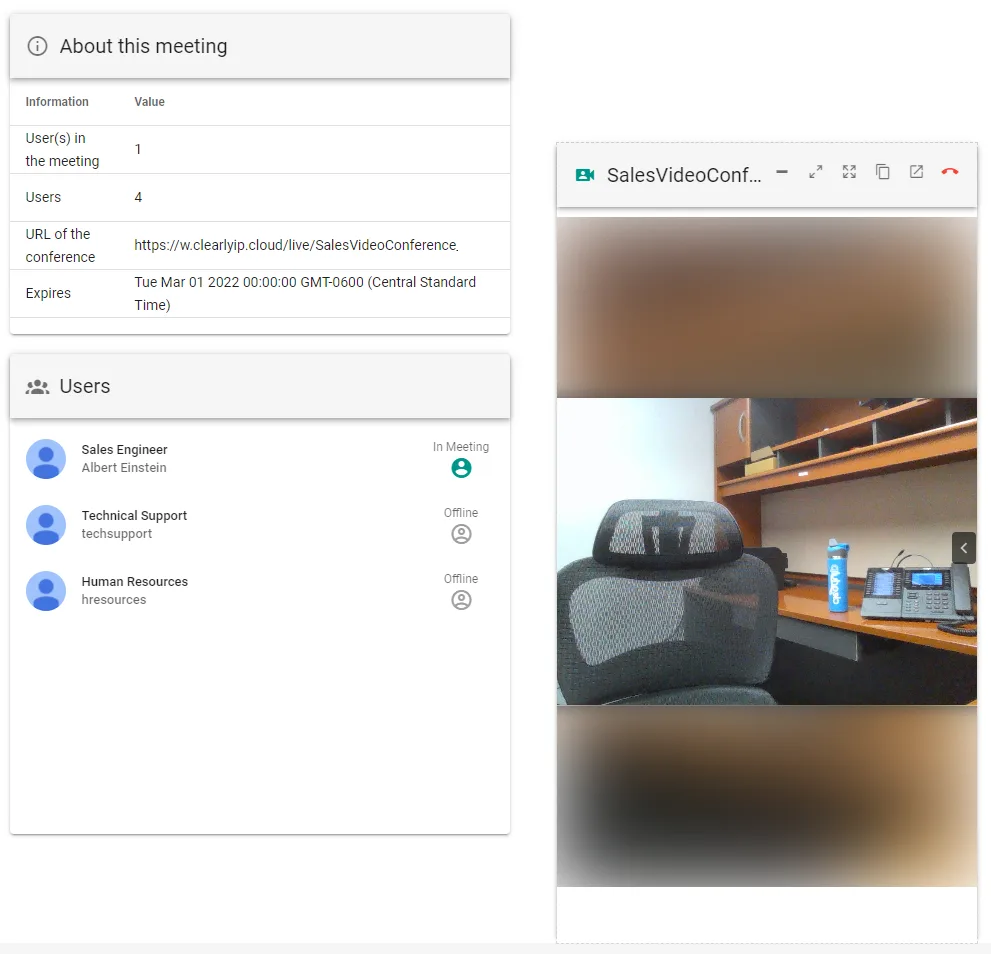Enter fullscreen mode for the video conference
Screen dimensions: 991x954
point(849,172)
